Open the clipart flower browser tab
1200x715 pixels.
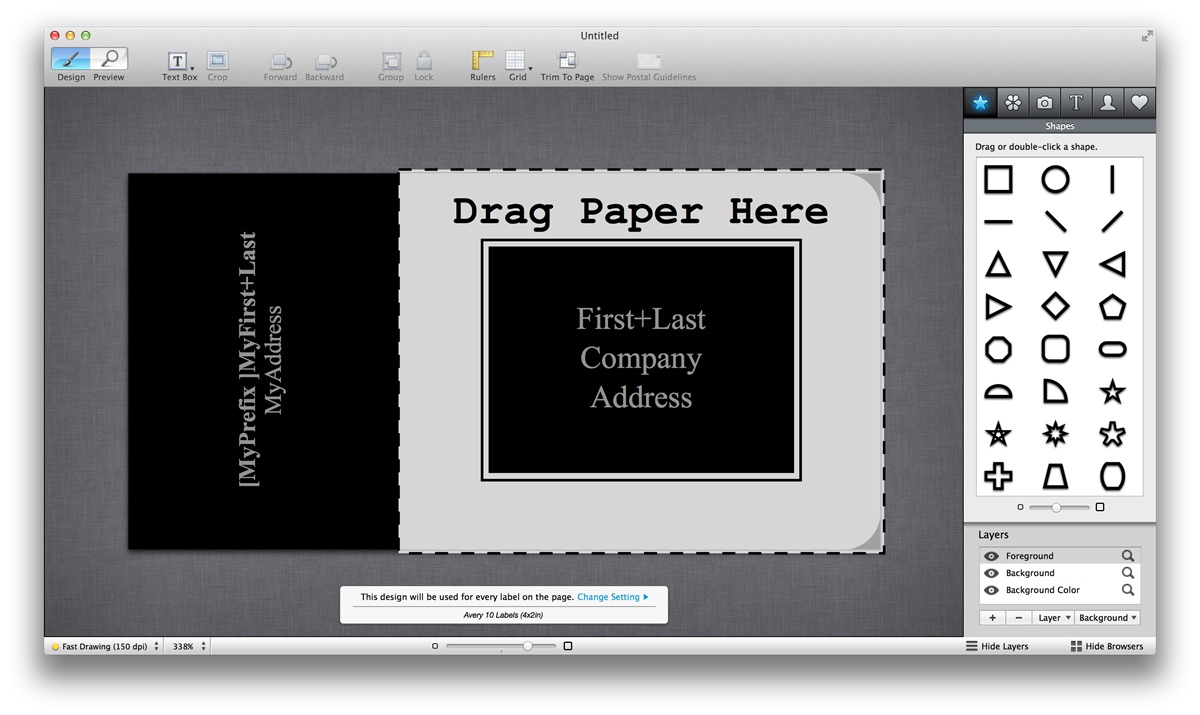(x=1012, y=102)
